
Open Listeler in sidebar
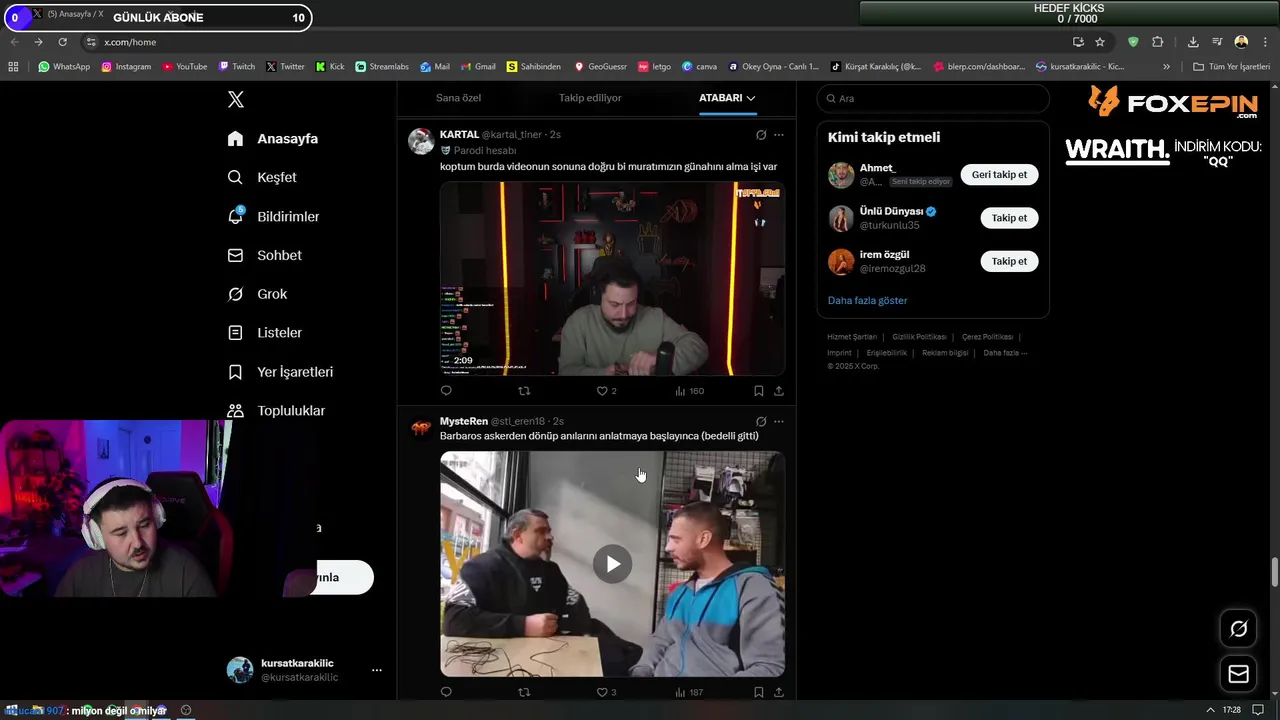264,333
